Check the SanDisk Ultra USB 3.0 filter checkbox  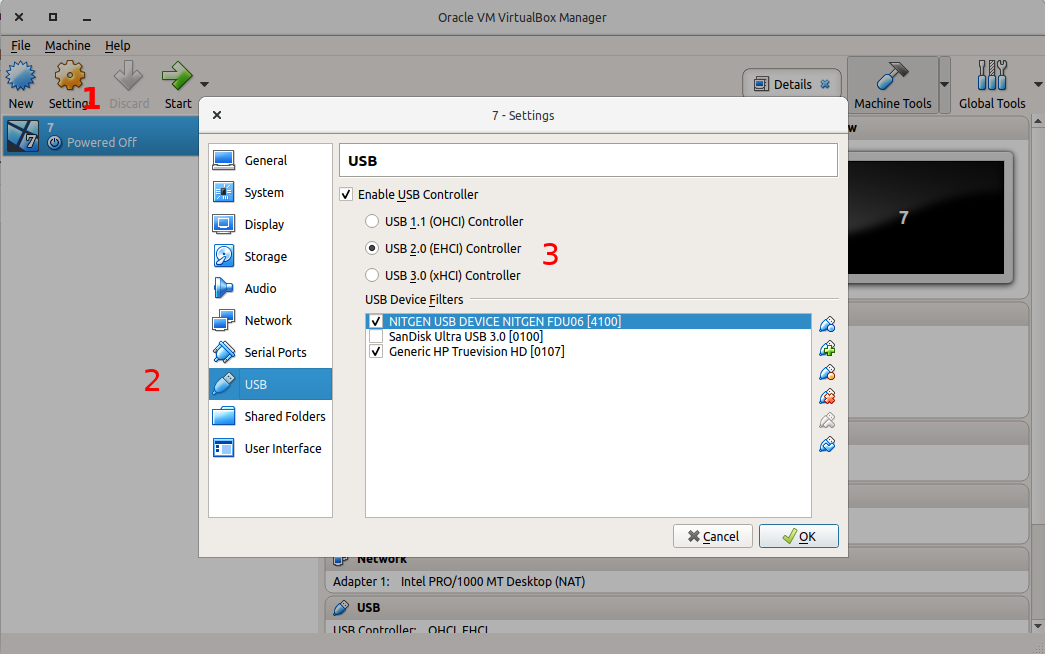376,337
